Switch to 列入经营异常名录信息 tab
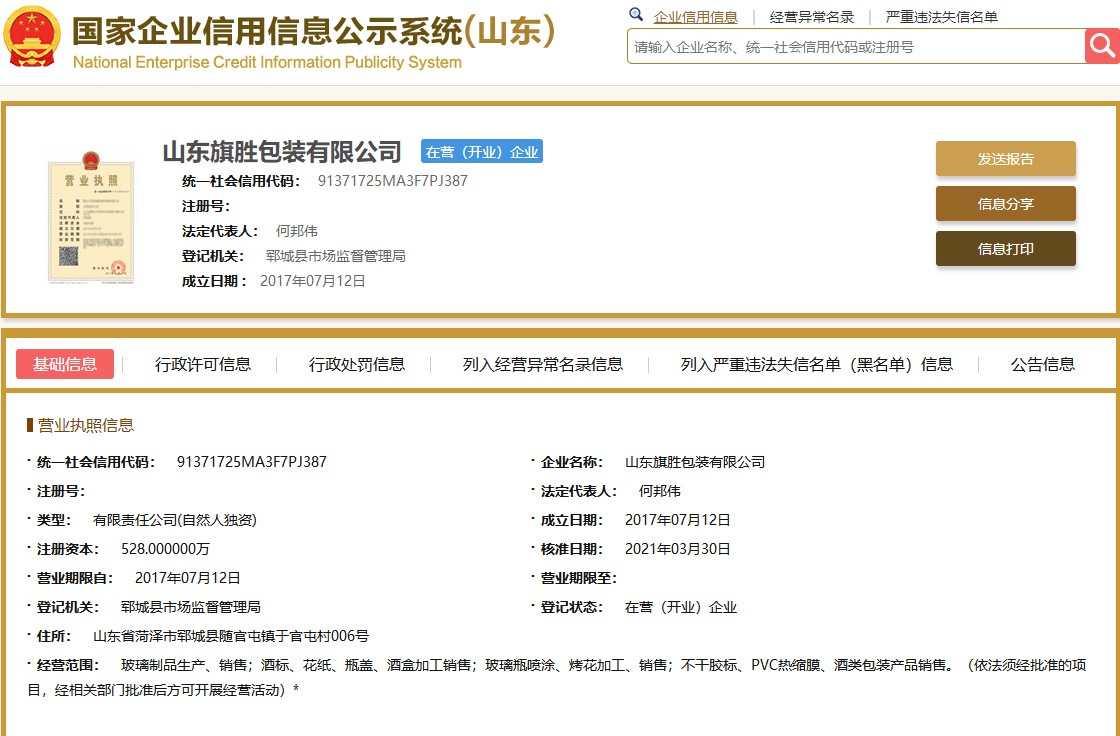 coord(543,364)
